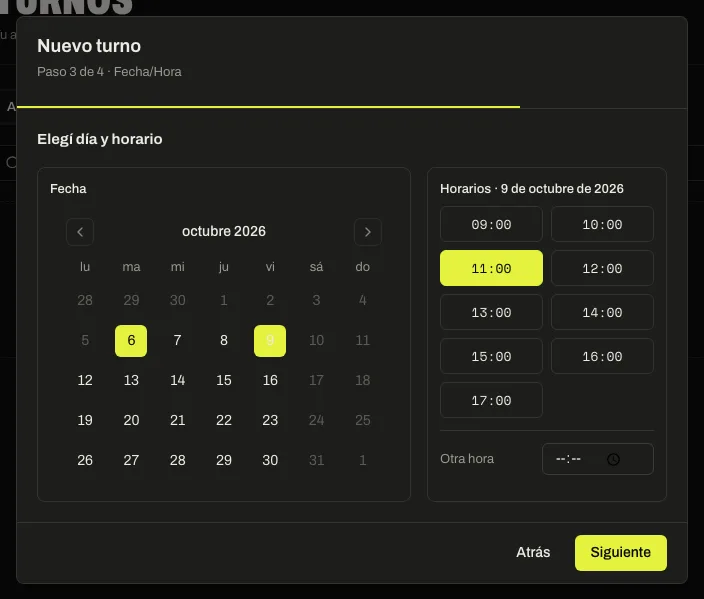Select October 19 in the calendar
Viewport: 704px width, 599px height.
[x=85, y=420]
